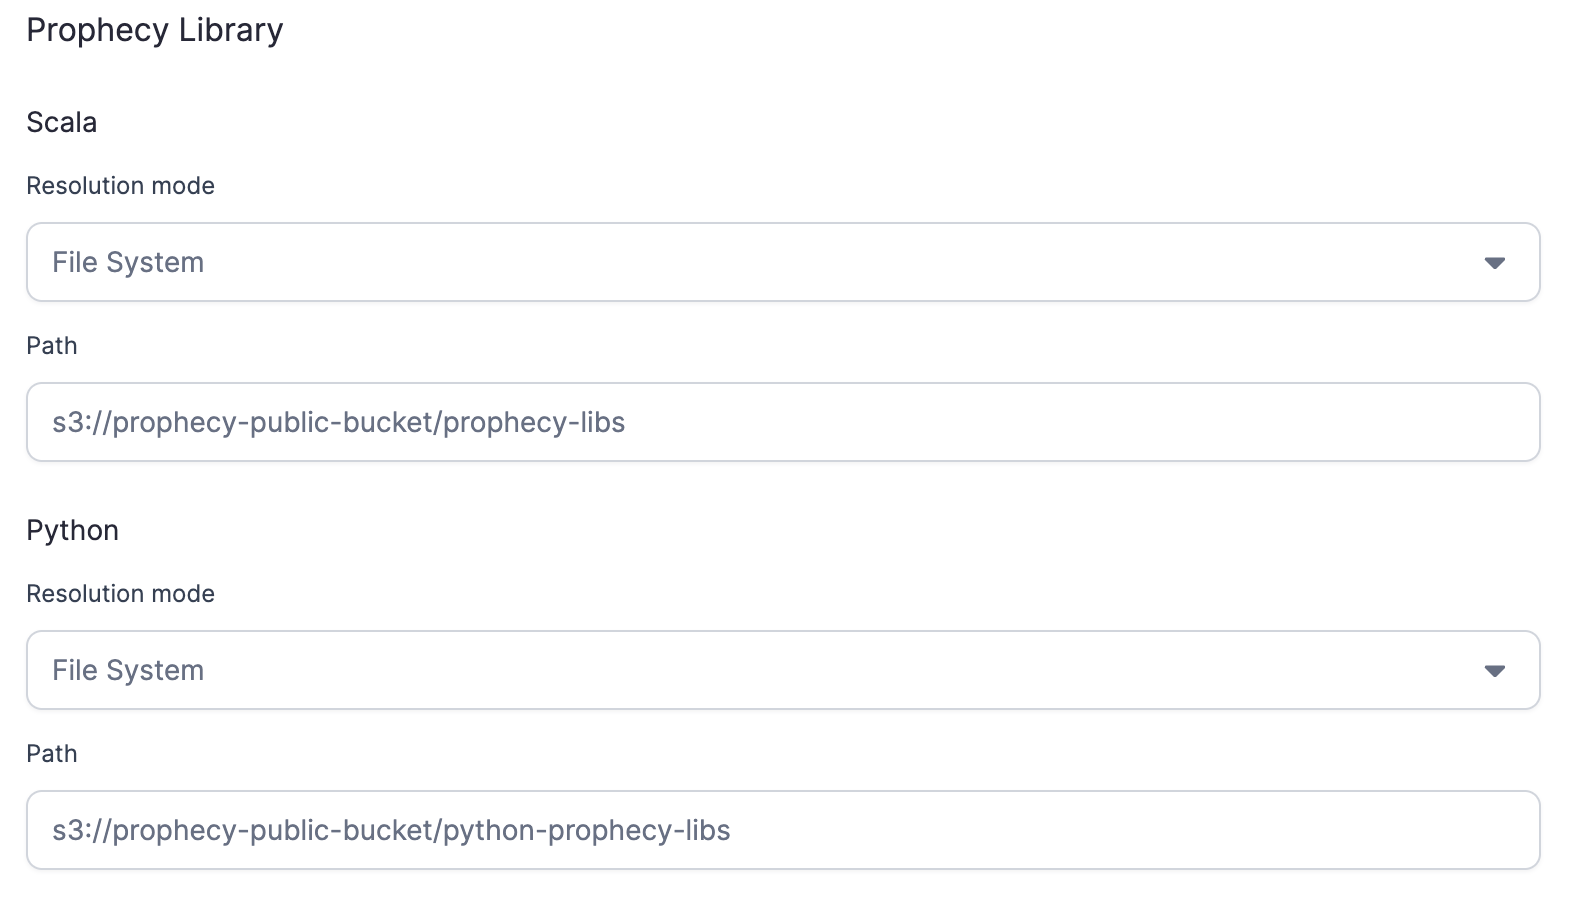Select the Python Path input field

pyautogui.click(x=783, y=830)
